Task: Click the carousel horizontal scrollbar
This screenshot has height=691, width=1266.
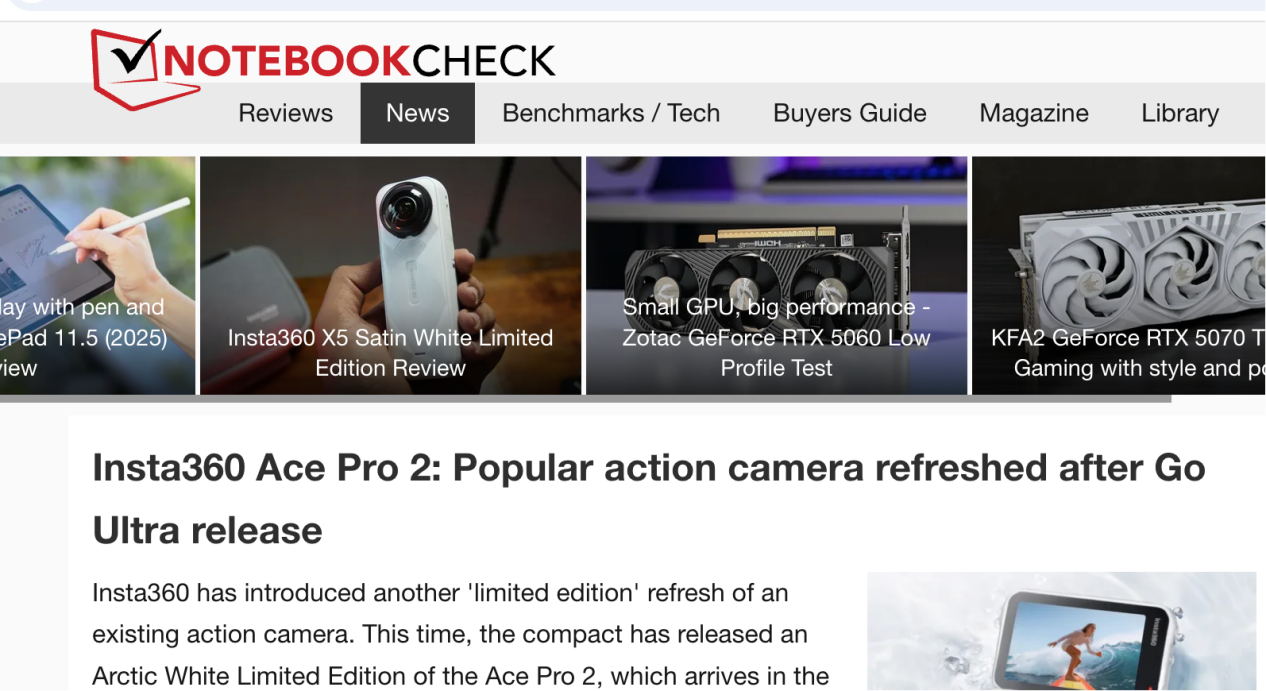Action: (x=585, y=399)
